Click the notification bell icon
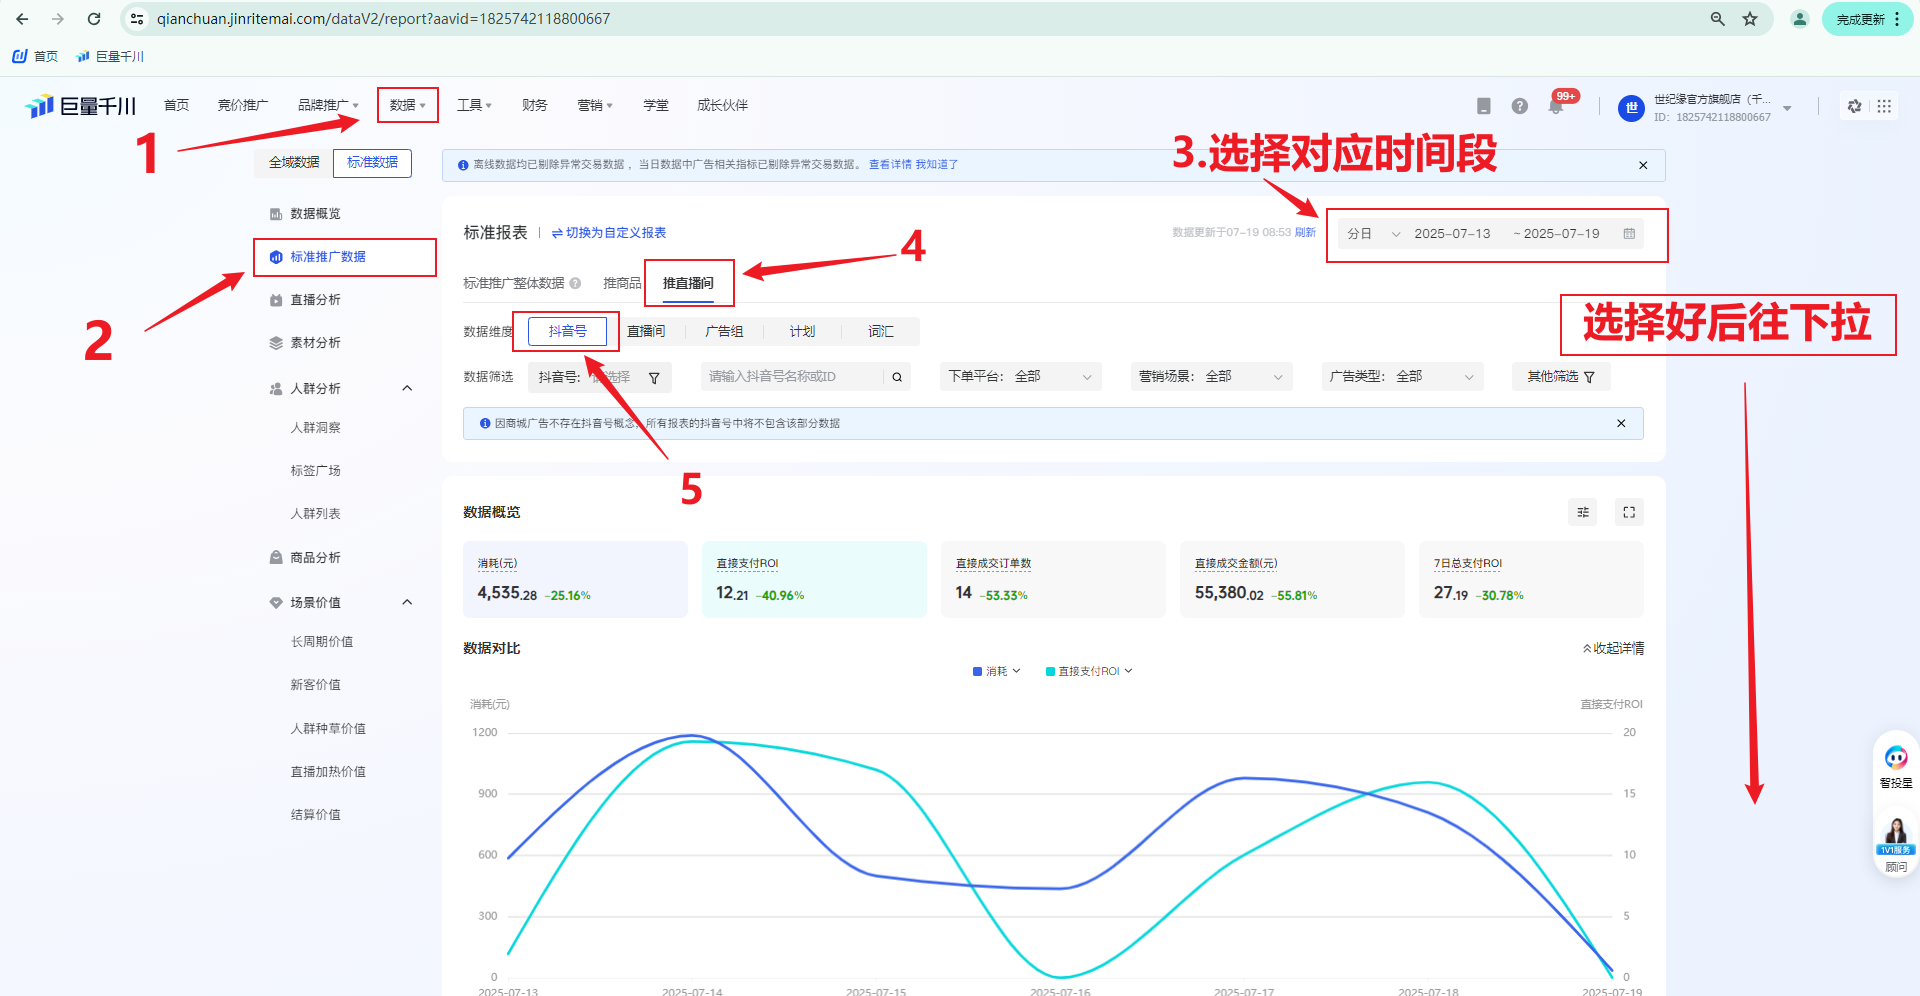Image resolution: width=1920 pixels, height=996 pixels. [x=1555, y=106]
